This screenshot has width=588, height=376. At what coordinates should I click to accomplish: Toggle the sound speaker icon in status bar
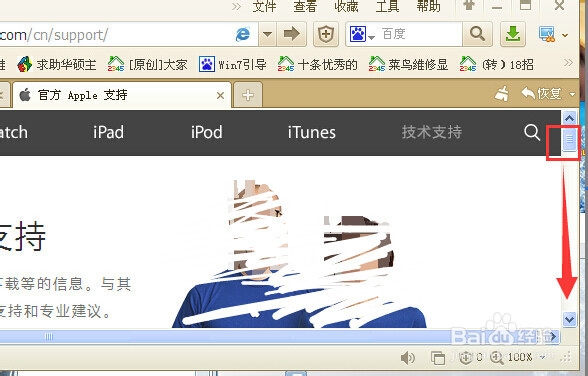[x=408, y=358]
